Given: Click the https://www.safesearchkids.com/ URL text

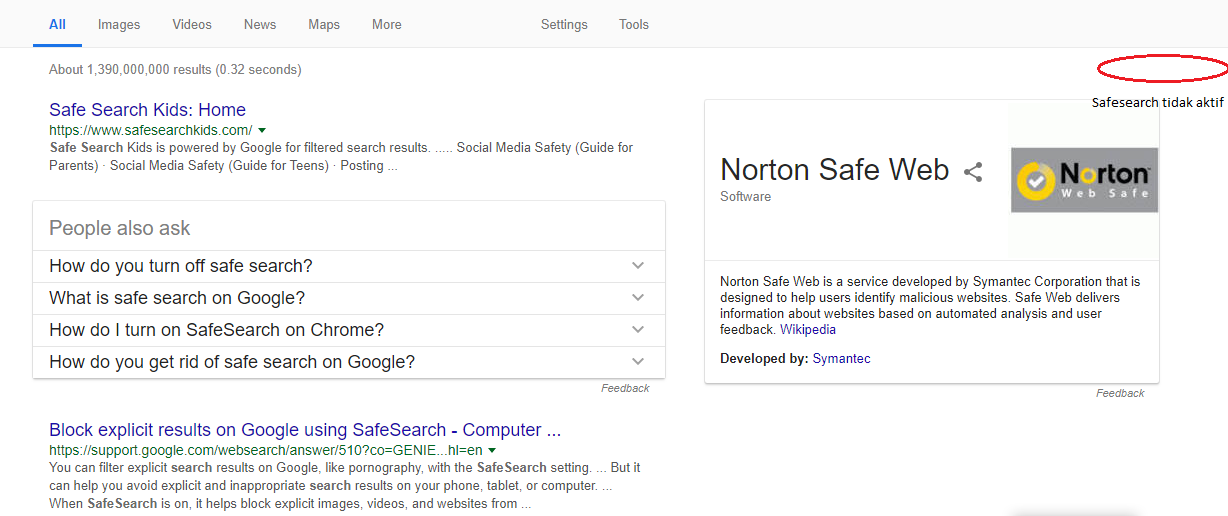Looking at the screenshot, I should click(150, 131).
